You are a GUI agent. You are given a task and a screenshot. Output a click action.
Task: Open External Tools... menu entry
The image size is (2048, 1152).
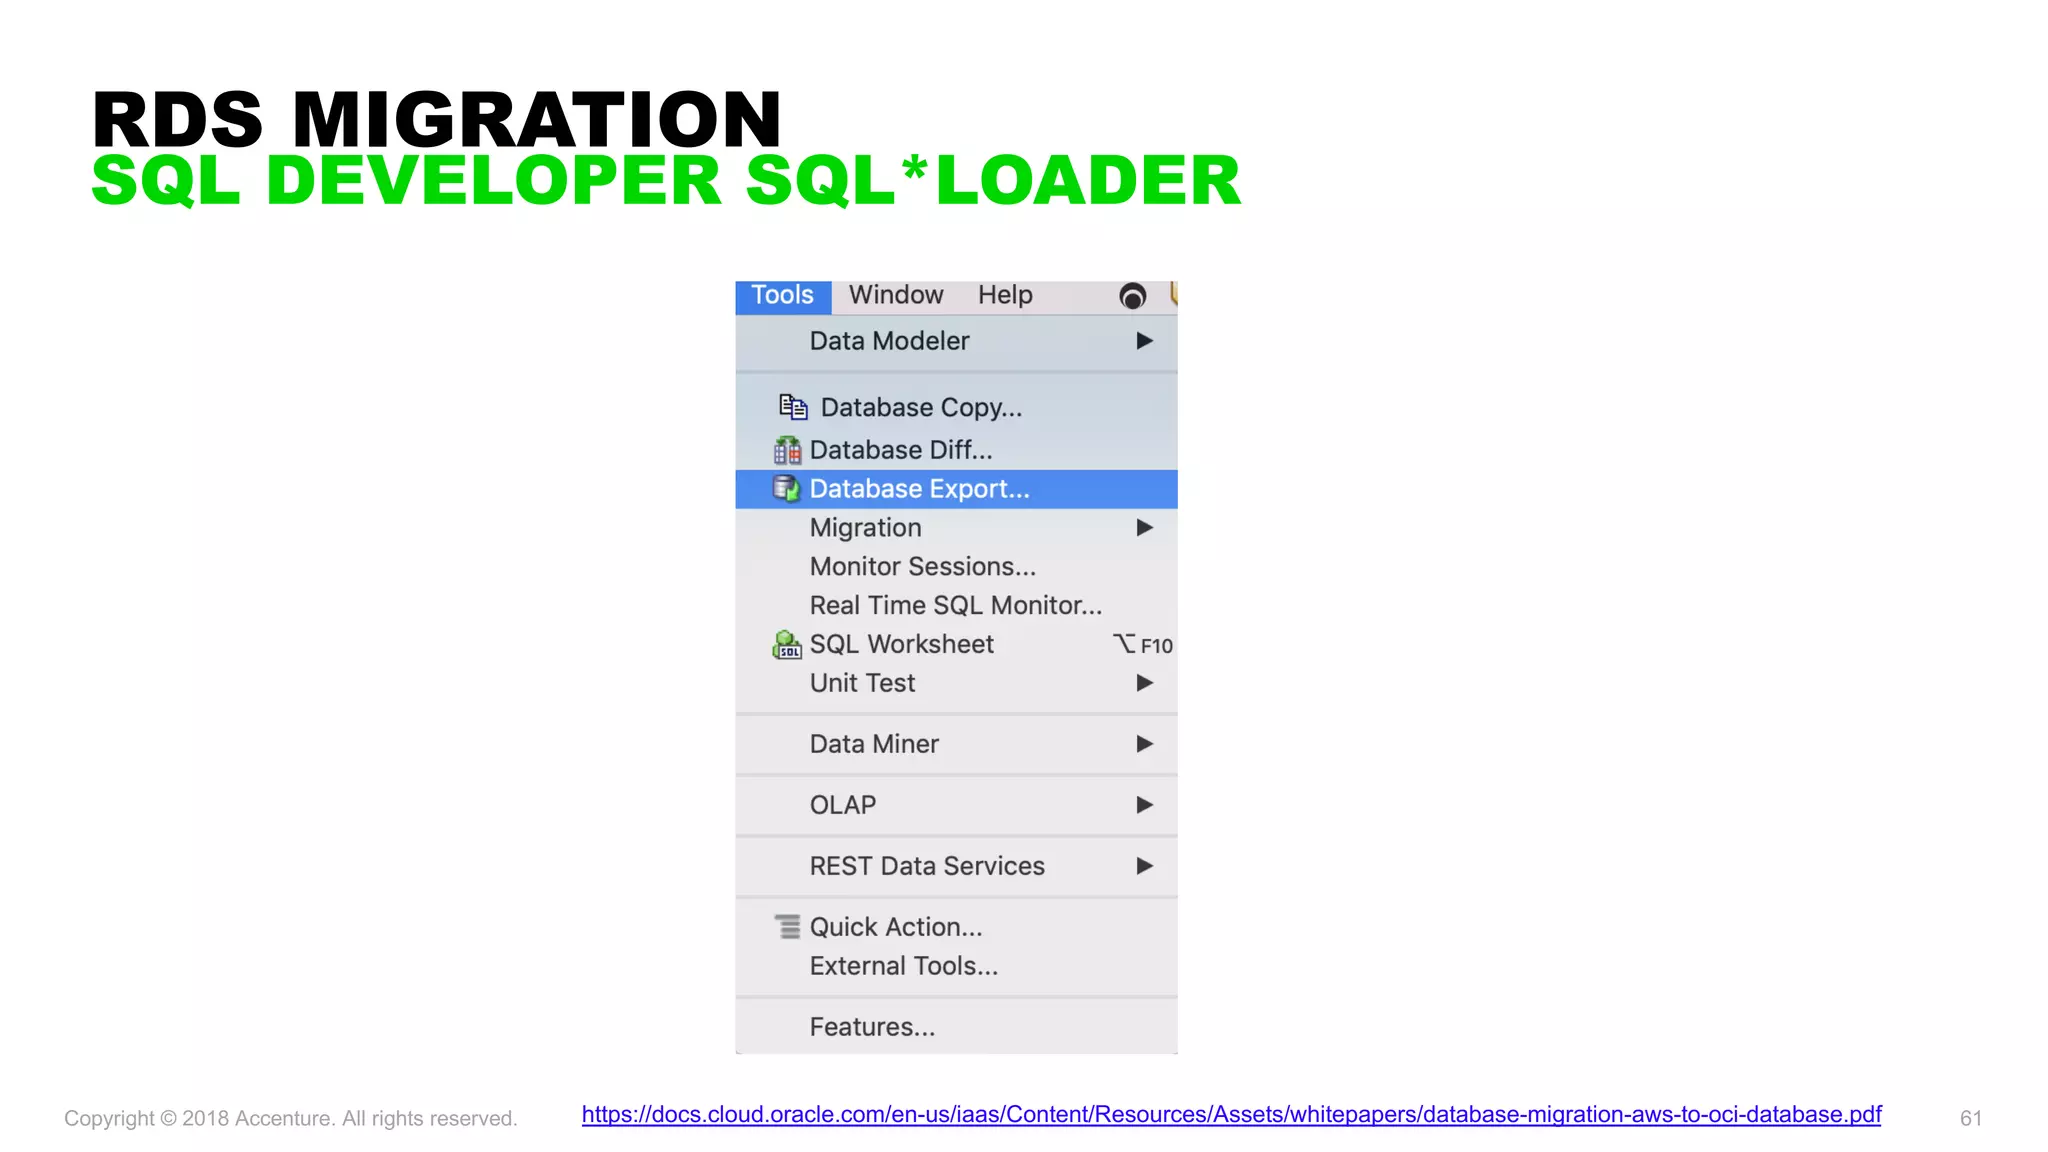pos(956,966)
